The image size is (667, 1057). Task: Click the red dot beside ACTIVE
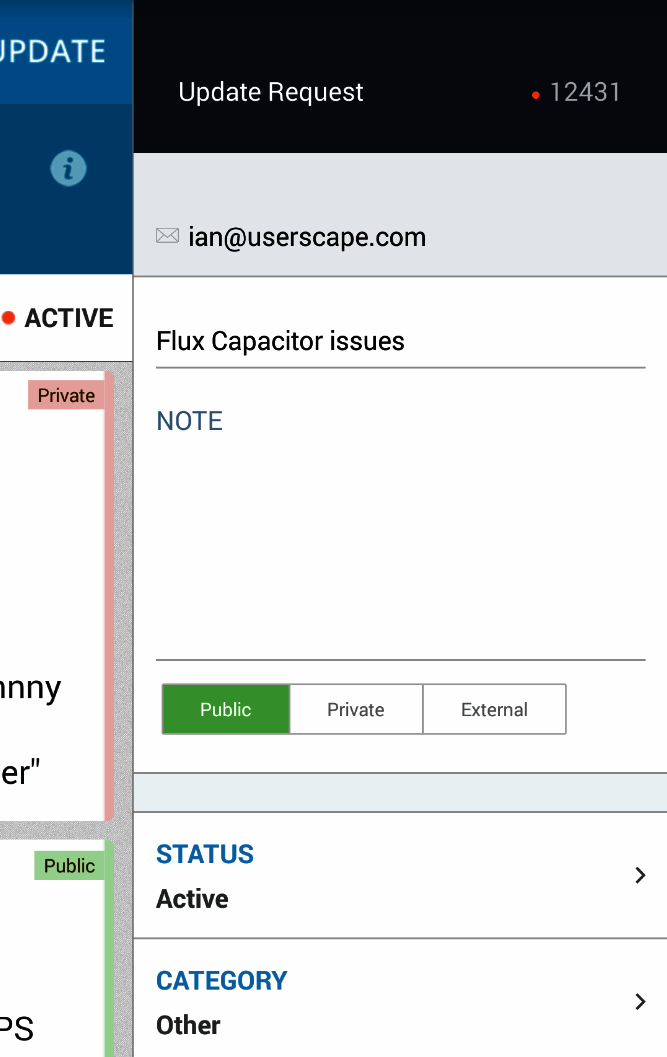point(9,318)
